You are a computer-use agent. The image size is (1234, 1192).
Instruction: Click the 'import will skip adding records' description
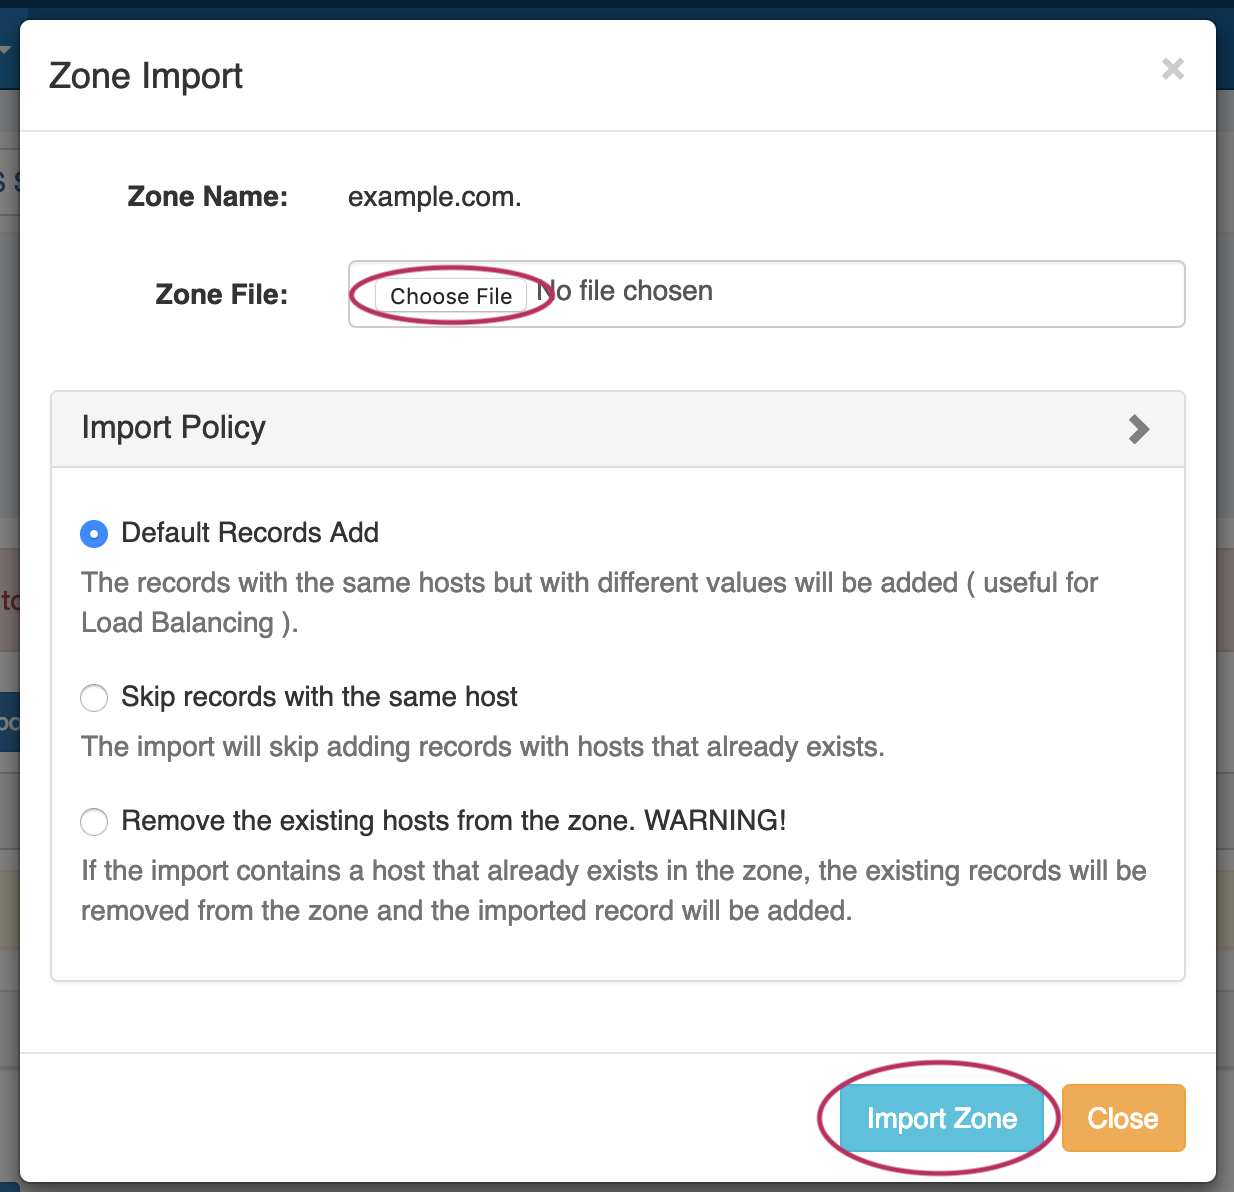click(x=482, y=747)
